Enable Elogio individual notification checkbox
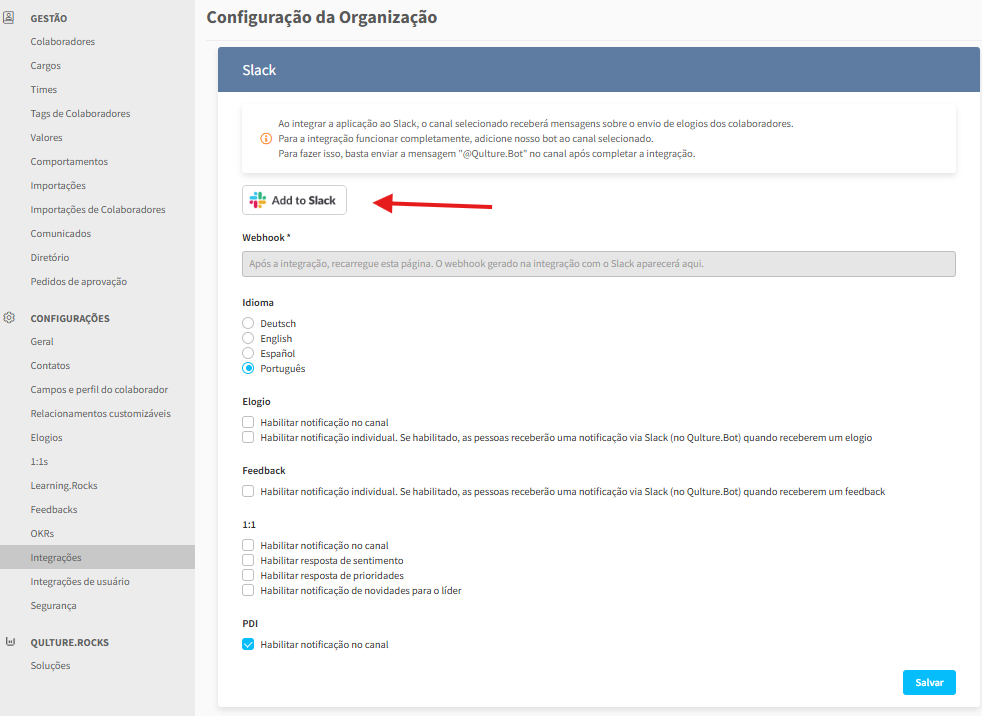The height and width of the screenshot is (716, 982). click(248, 437)
